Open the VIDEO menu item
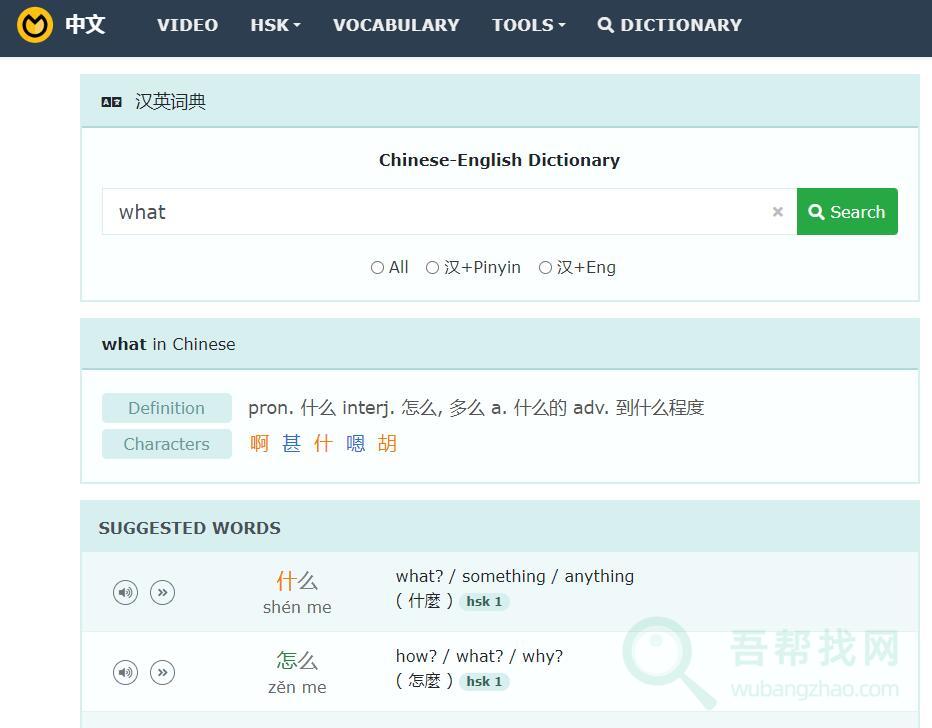The width and height of the screenshot is (932, 728). [x=187, y=25]
